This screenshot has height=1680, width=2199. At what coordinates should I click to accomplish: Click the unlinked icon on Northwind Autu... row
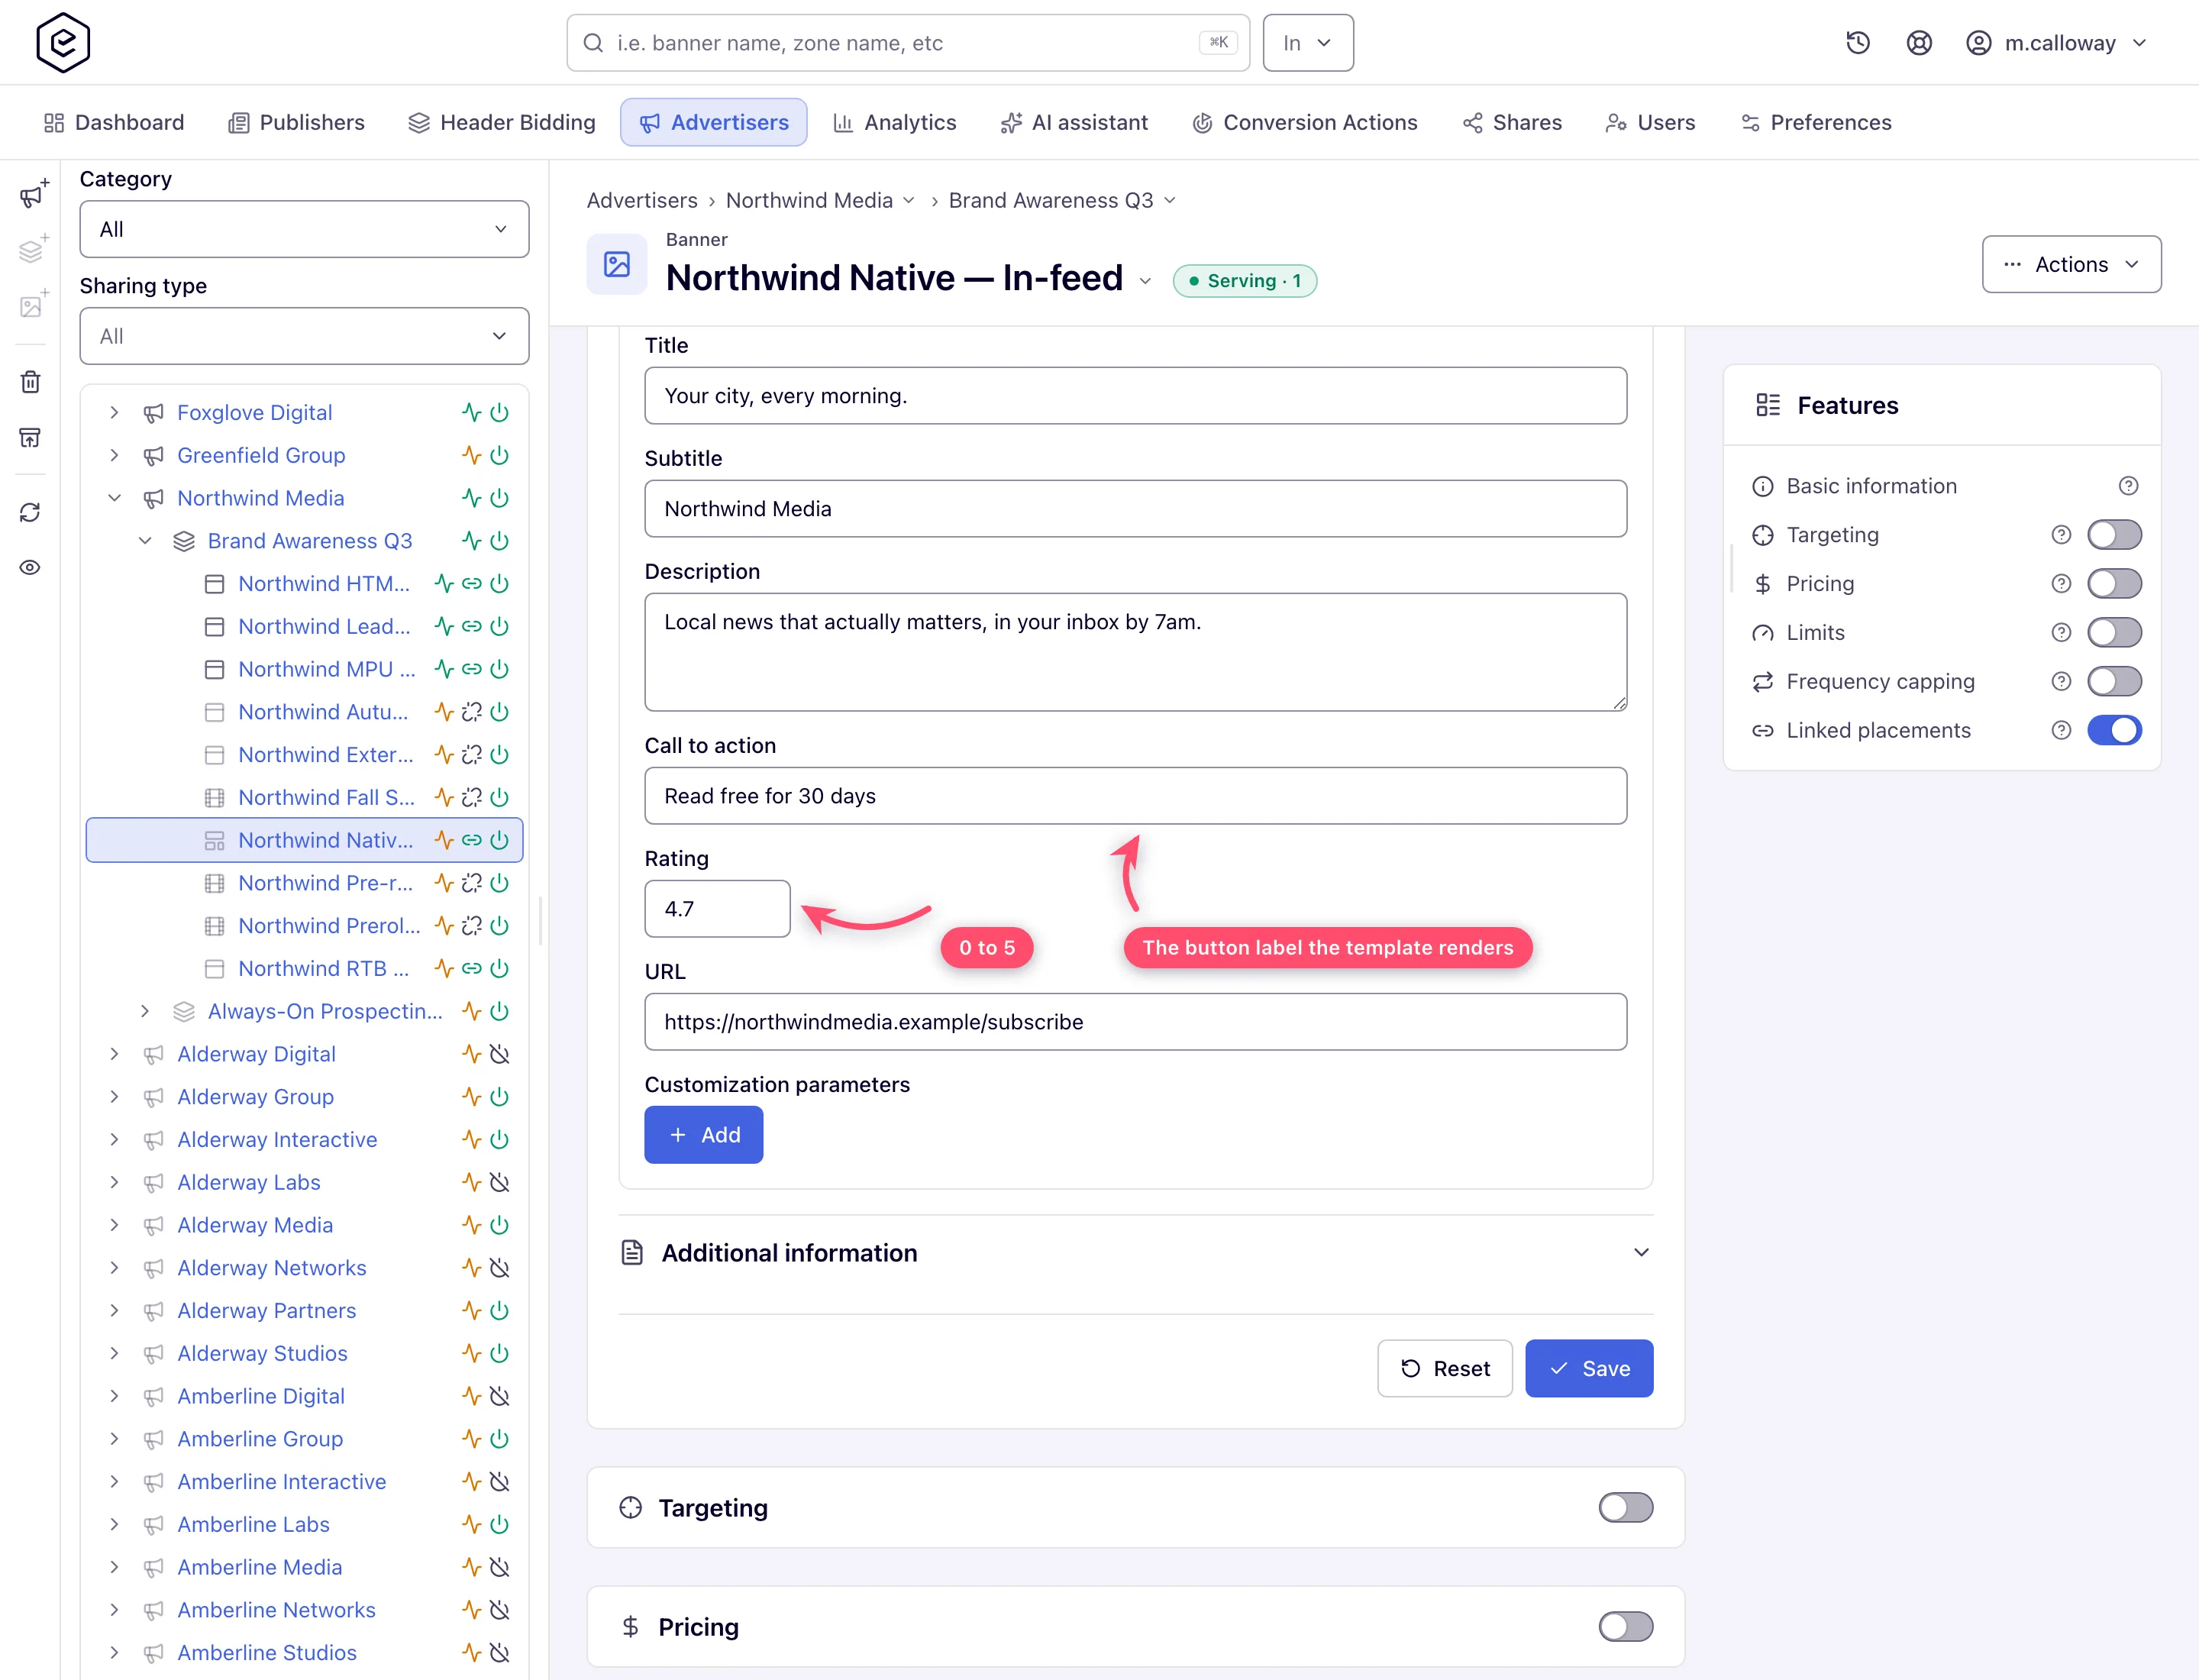click(x=471, y=712)
